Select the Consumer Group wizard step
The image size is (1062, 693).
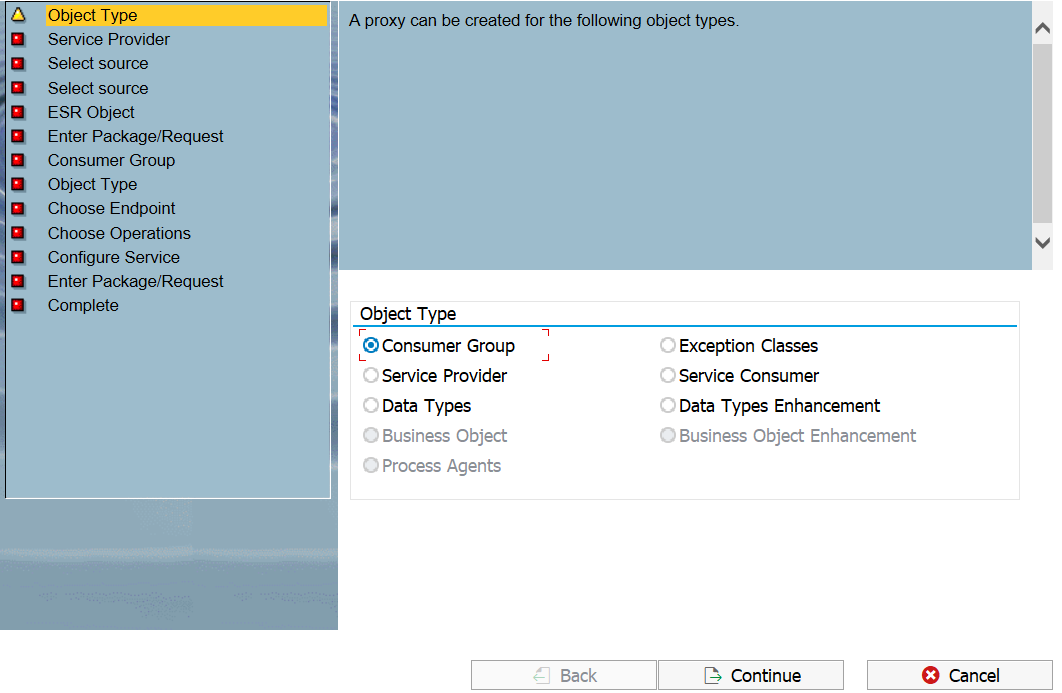(x=111, y=161)
